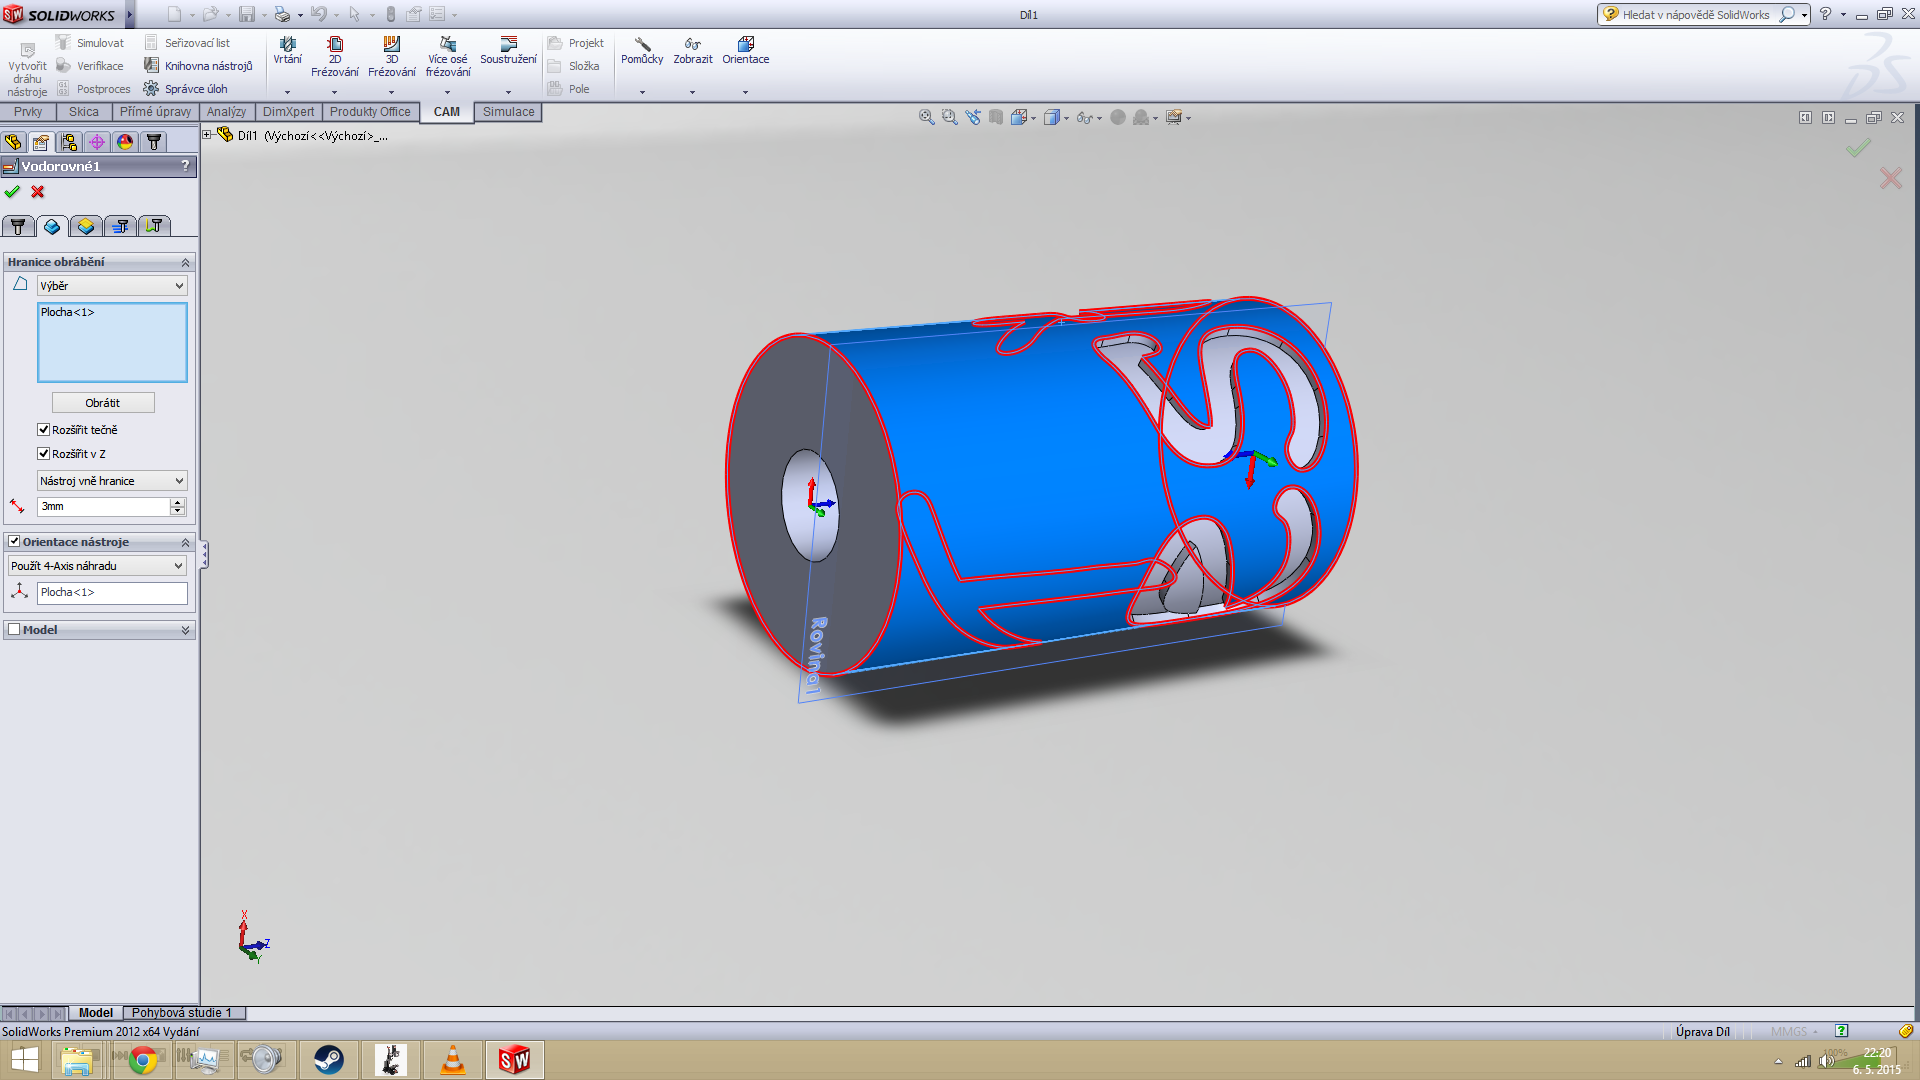1920x1080 pixels.
Task: Open Použít 4-Axis náhradu dropdown
Action: [x=97, y=566]
